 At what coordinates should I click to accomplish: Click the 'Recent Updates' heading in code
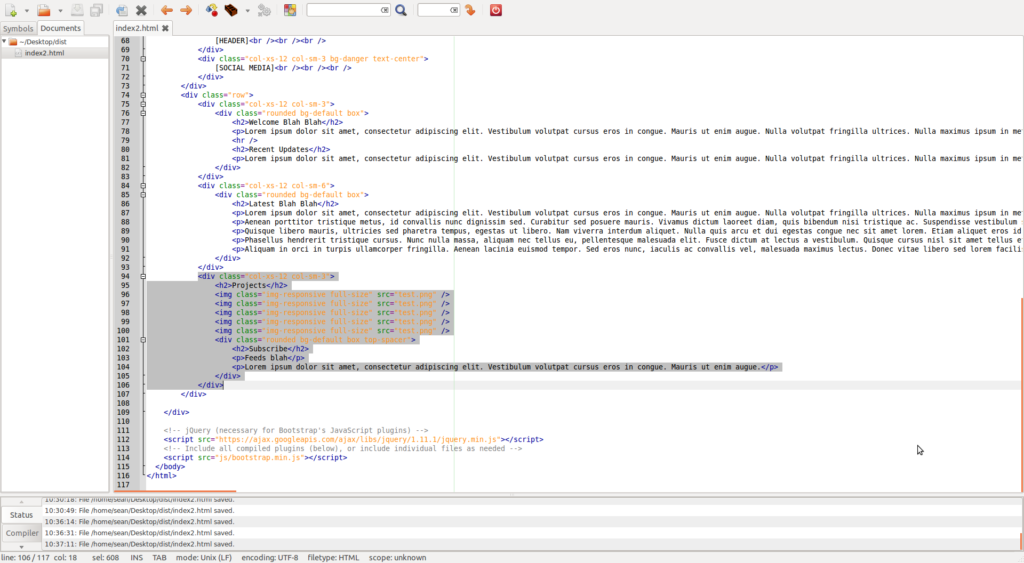point(279,149)
